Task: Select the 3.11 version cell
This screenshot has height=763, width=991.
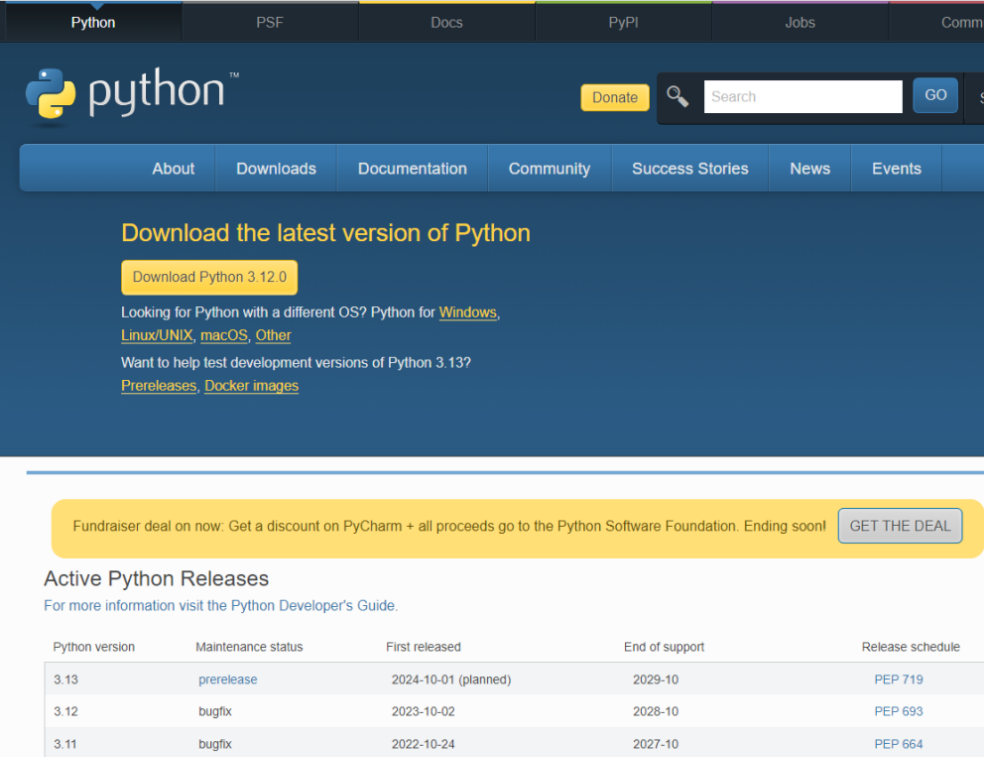Action: (65, 744)
